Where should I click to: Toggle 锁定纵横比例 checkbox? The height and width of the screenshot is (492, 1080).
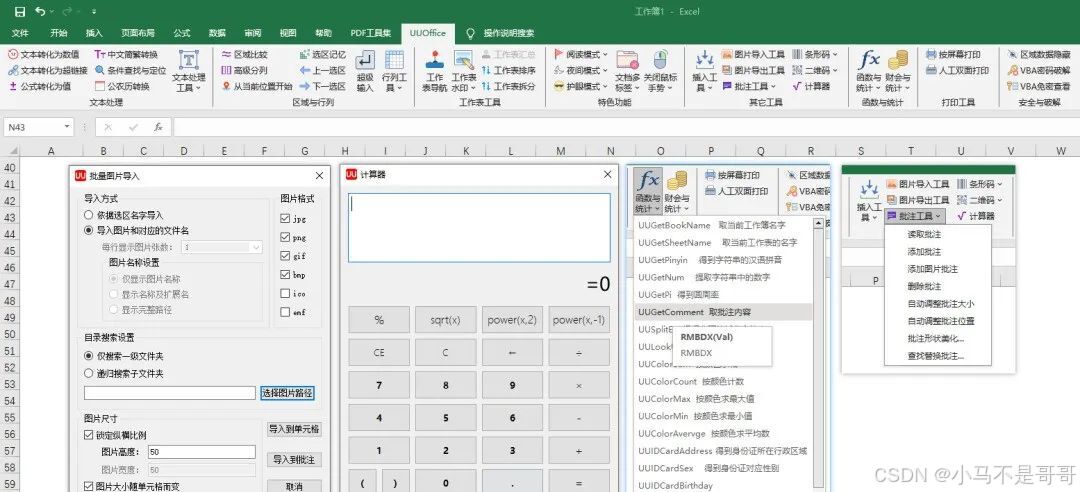[x=89, y=435]
